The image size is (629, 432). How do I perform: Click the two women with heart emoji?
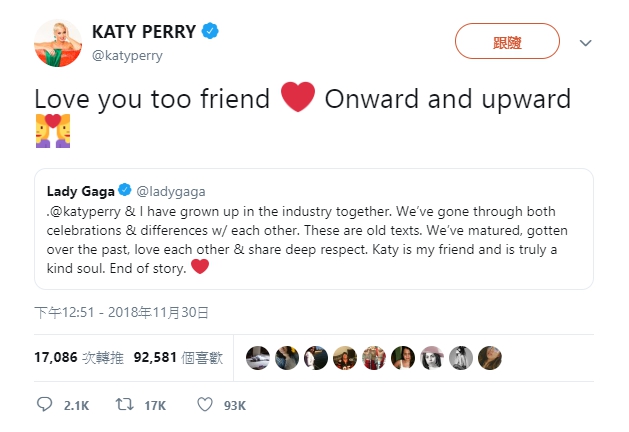point(53,131)
